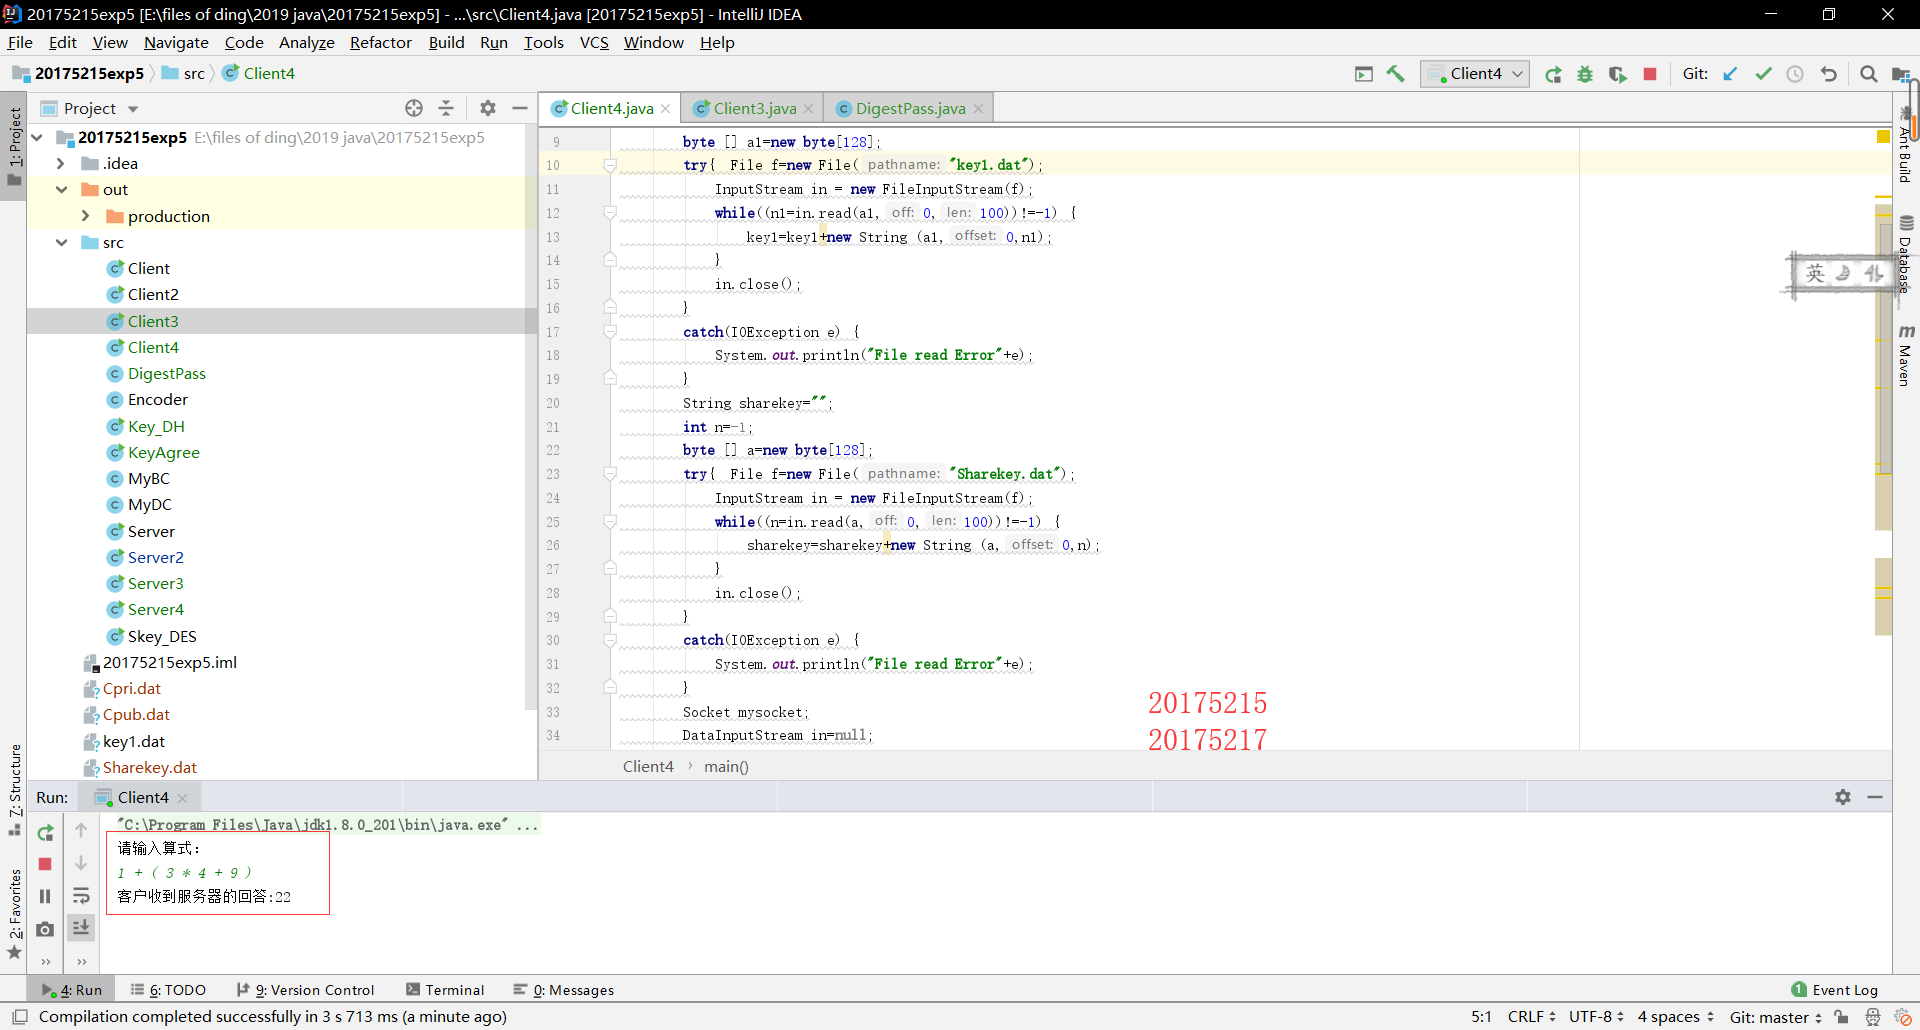The width and height of the screenshot is (1920, 1030).
Task: Open Client4 run configuration dropdown
Action: click(1475, 74)
